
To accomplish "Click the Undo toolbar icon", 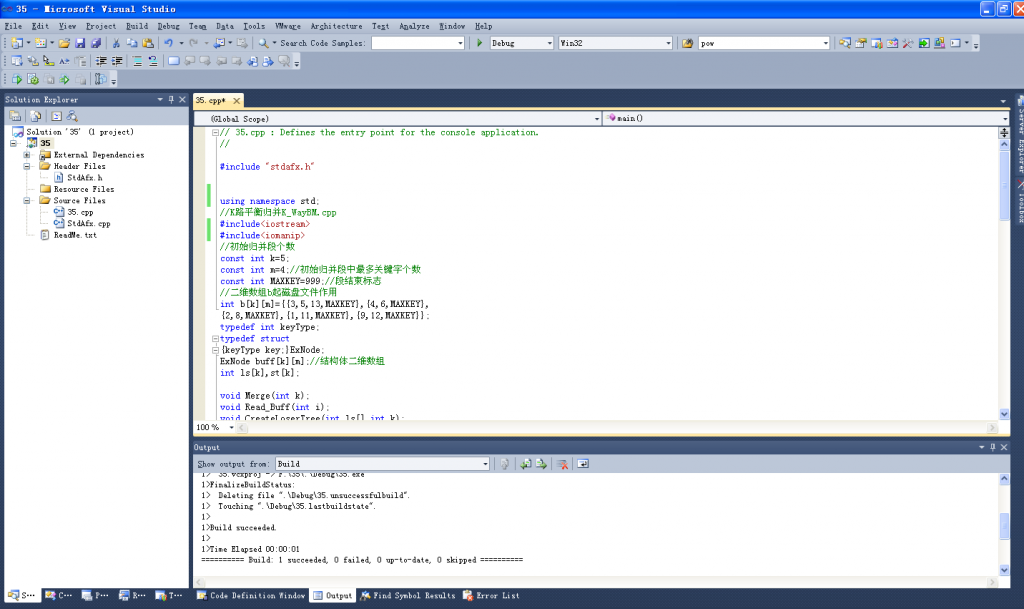I will tap(169, 42).
